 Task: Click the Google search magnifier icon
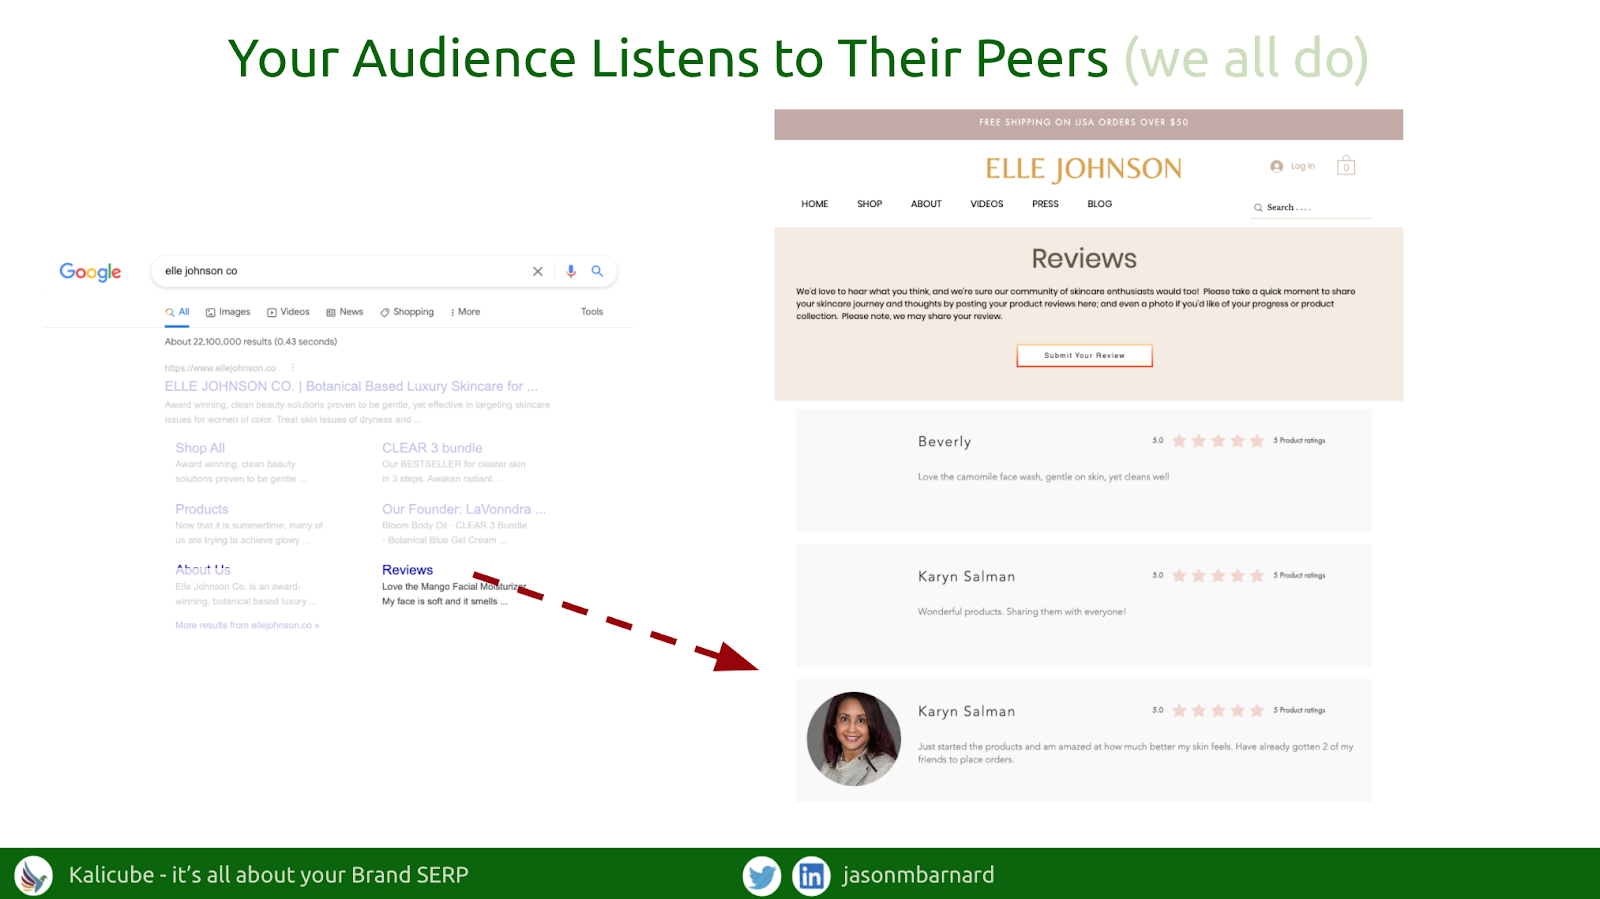597,271
